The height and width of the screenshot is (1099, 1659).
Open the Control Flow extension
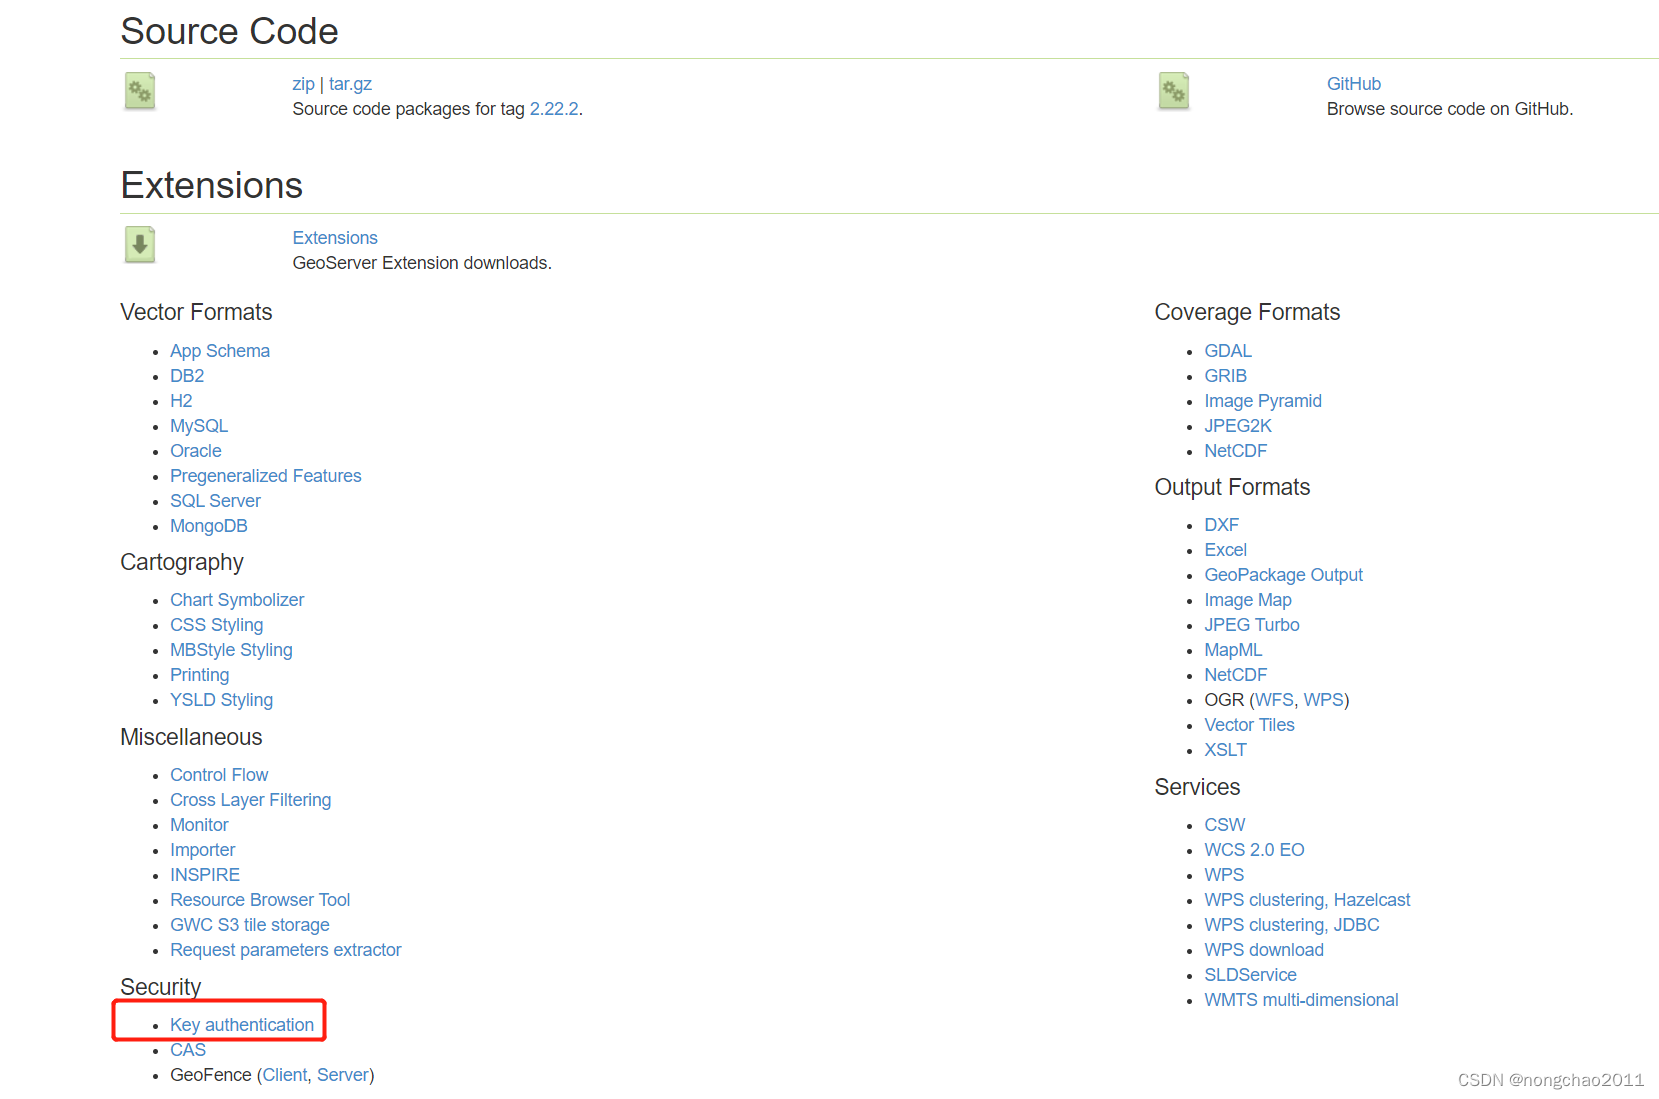[x=219, y=774]
